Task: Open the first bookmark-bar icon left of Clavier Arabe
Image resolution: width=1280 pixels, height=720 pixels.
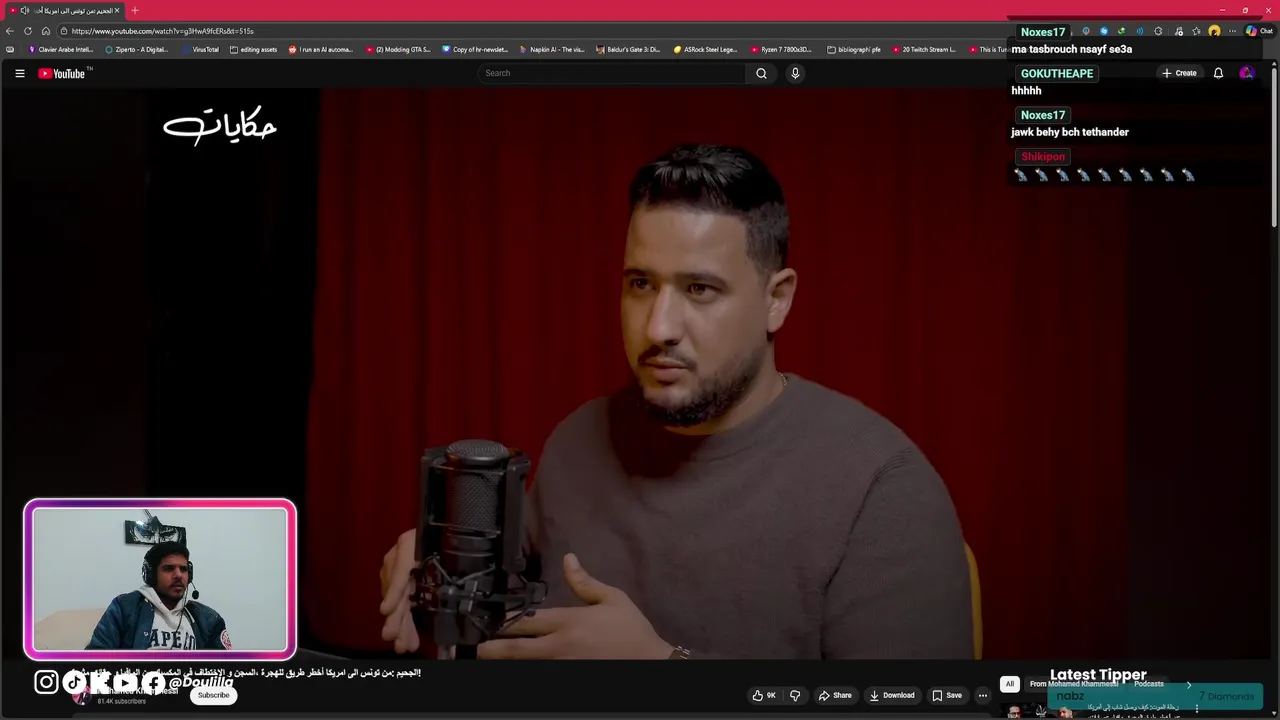Action: pyautogui.click(x=10, y=49)
